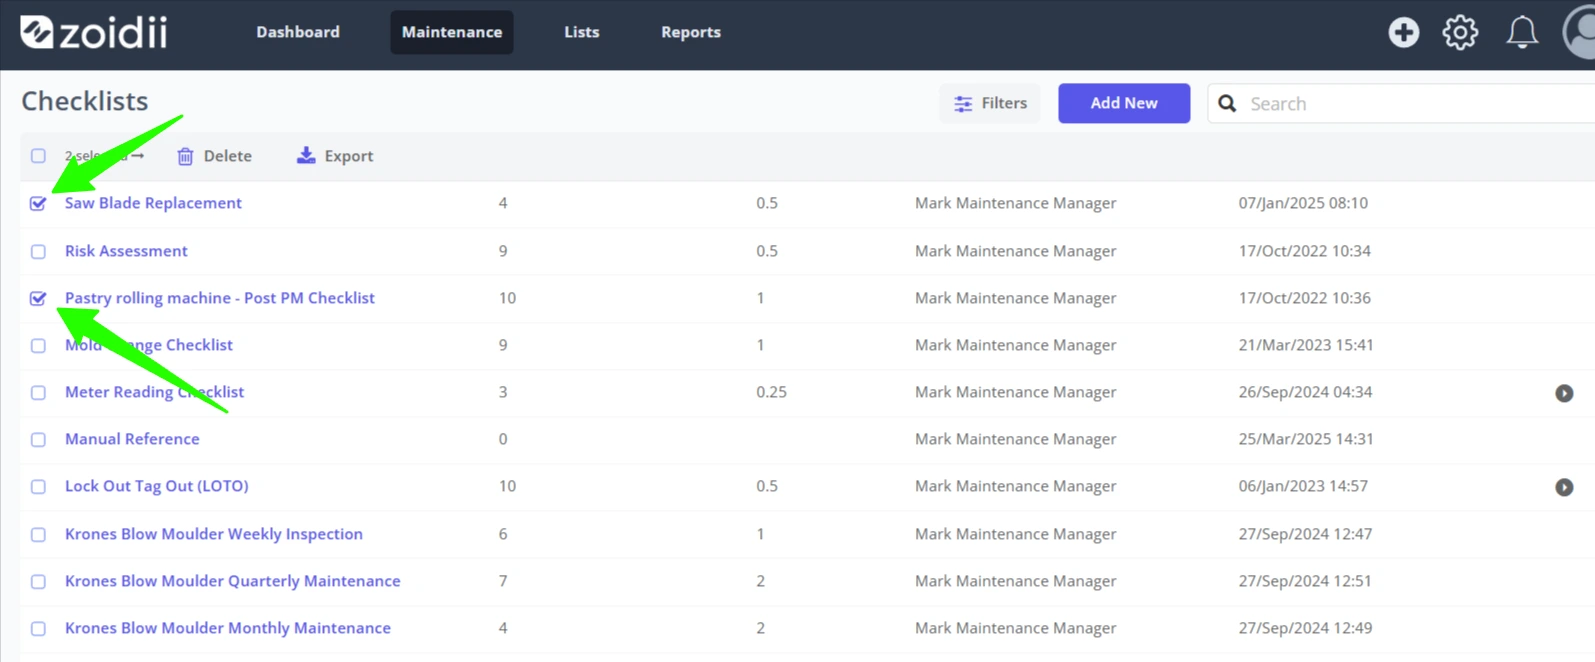Click the Add New button
Image resolution: width=1595 pixels, height=662 pixels.
click(1124, 103)
